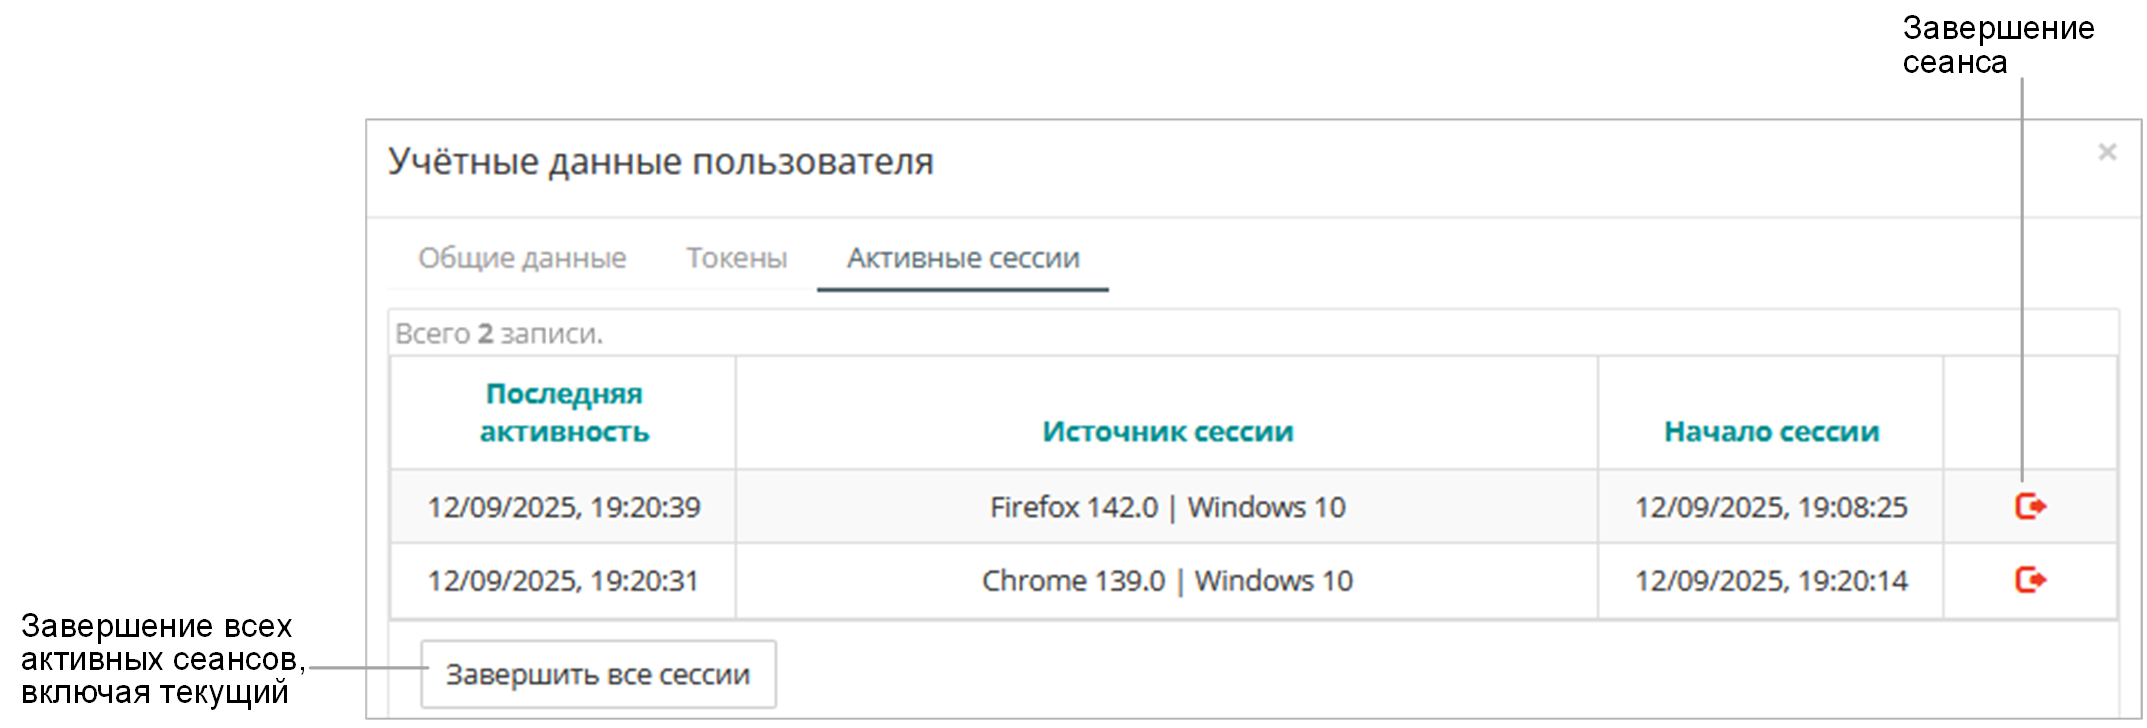Click session start cell 12/09/2025, 19:08:25
Viewport: 2147px width, 728px height.
tap(1771, 507)
